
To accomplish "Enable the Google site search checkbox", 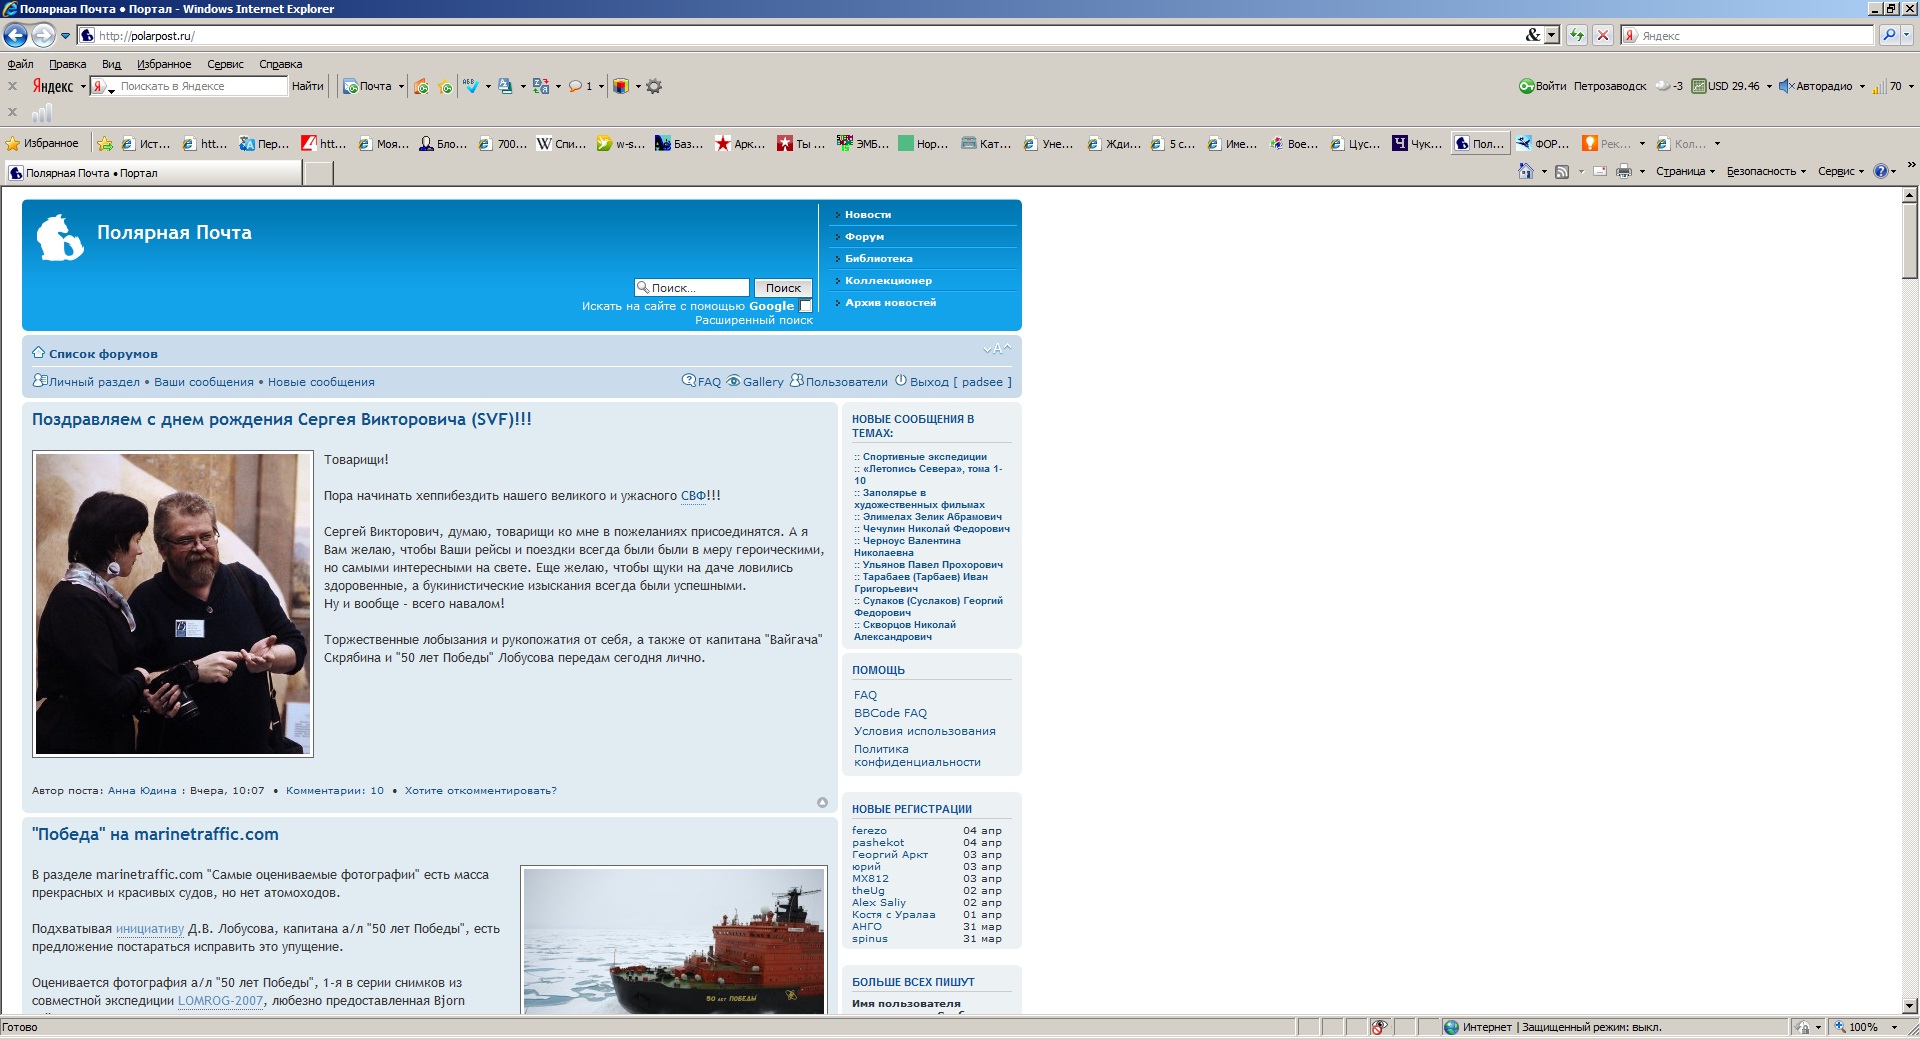I will [806, 306].
